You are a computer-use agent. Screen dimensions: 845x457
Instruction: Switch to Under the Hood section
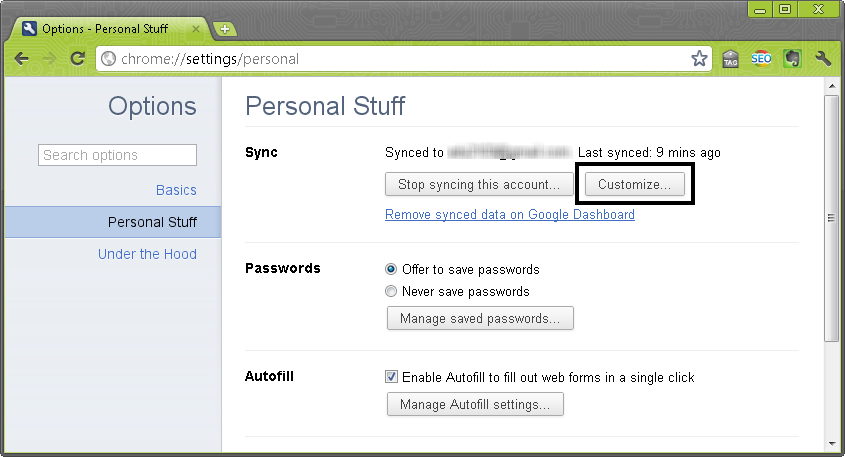(x=147, y=254)
